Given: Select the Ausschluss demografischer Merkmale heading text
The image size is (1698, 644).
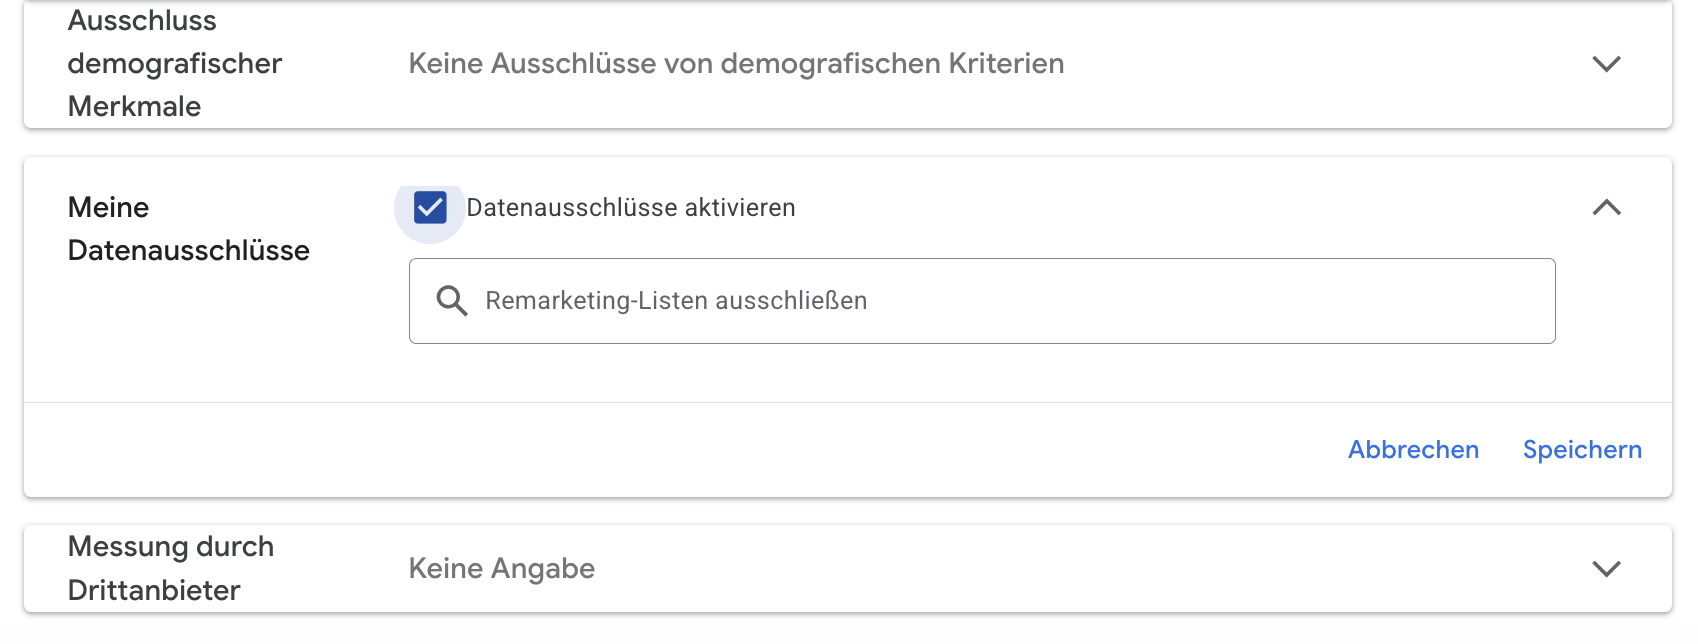Looking at the screenshot, I should coord(174,64).
